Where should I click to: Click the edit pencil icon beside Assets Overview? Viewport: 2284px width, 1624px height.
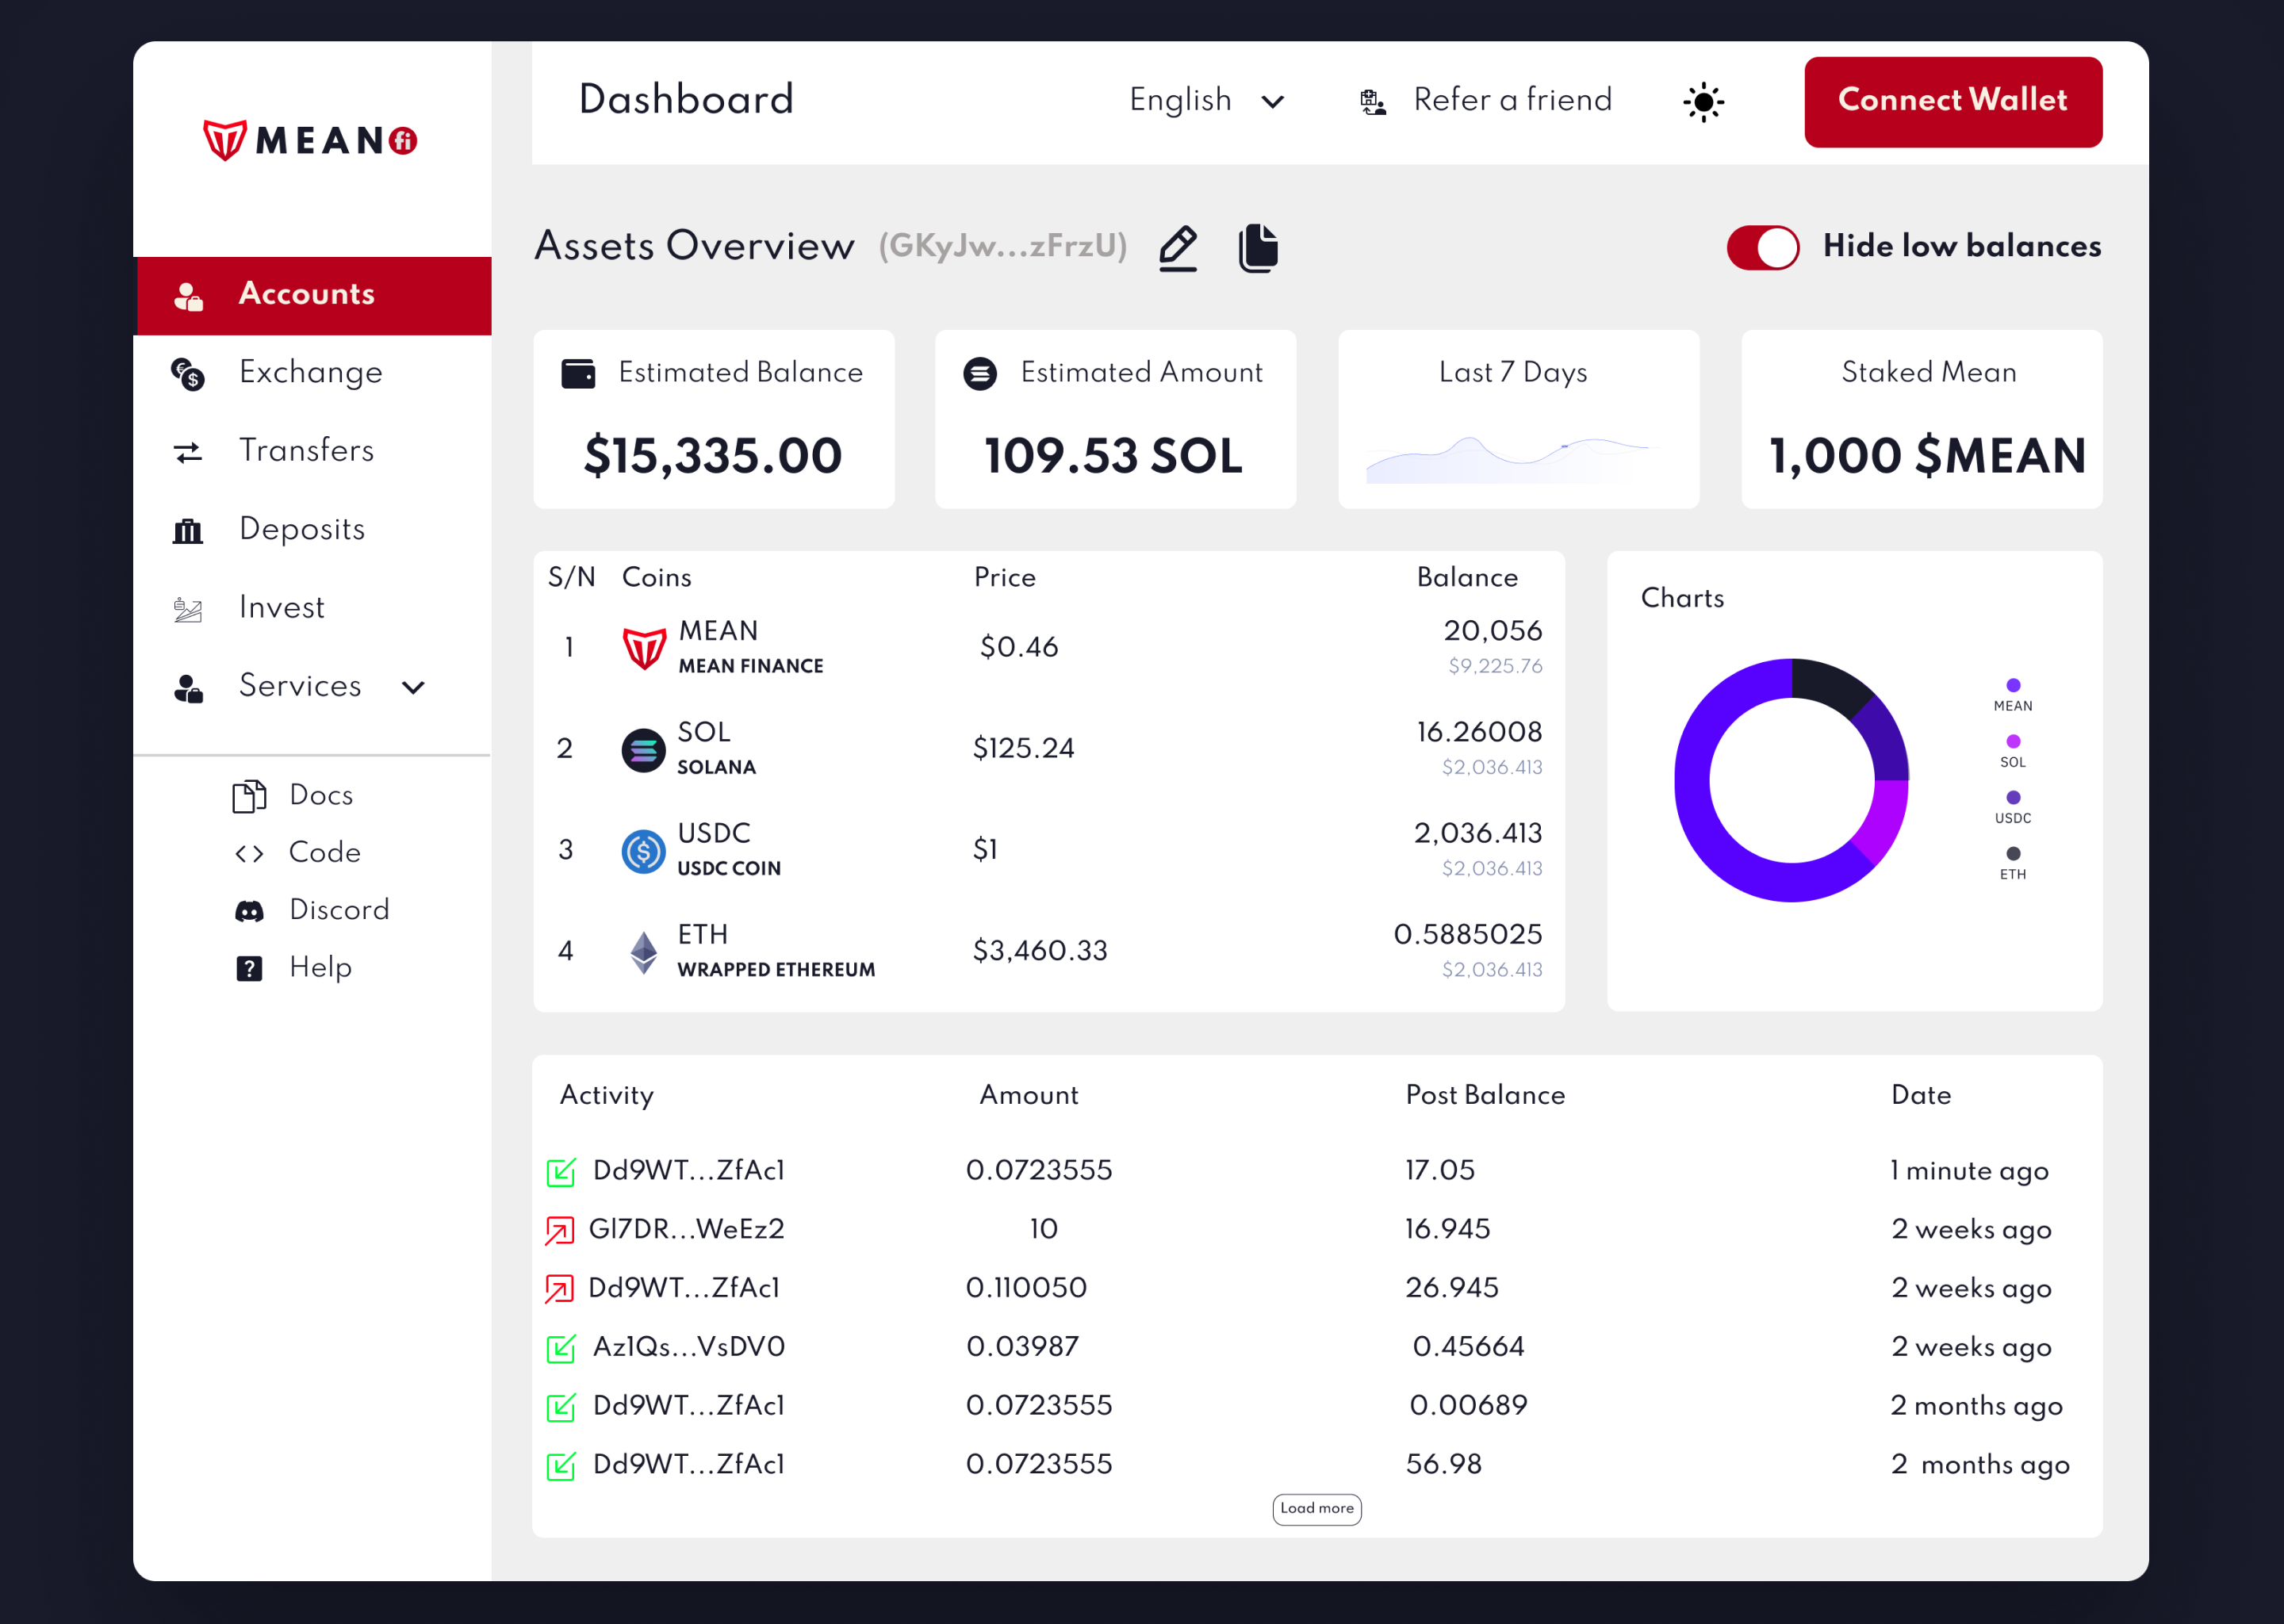coord(1178,248)
